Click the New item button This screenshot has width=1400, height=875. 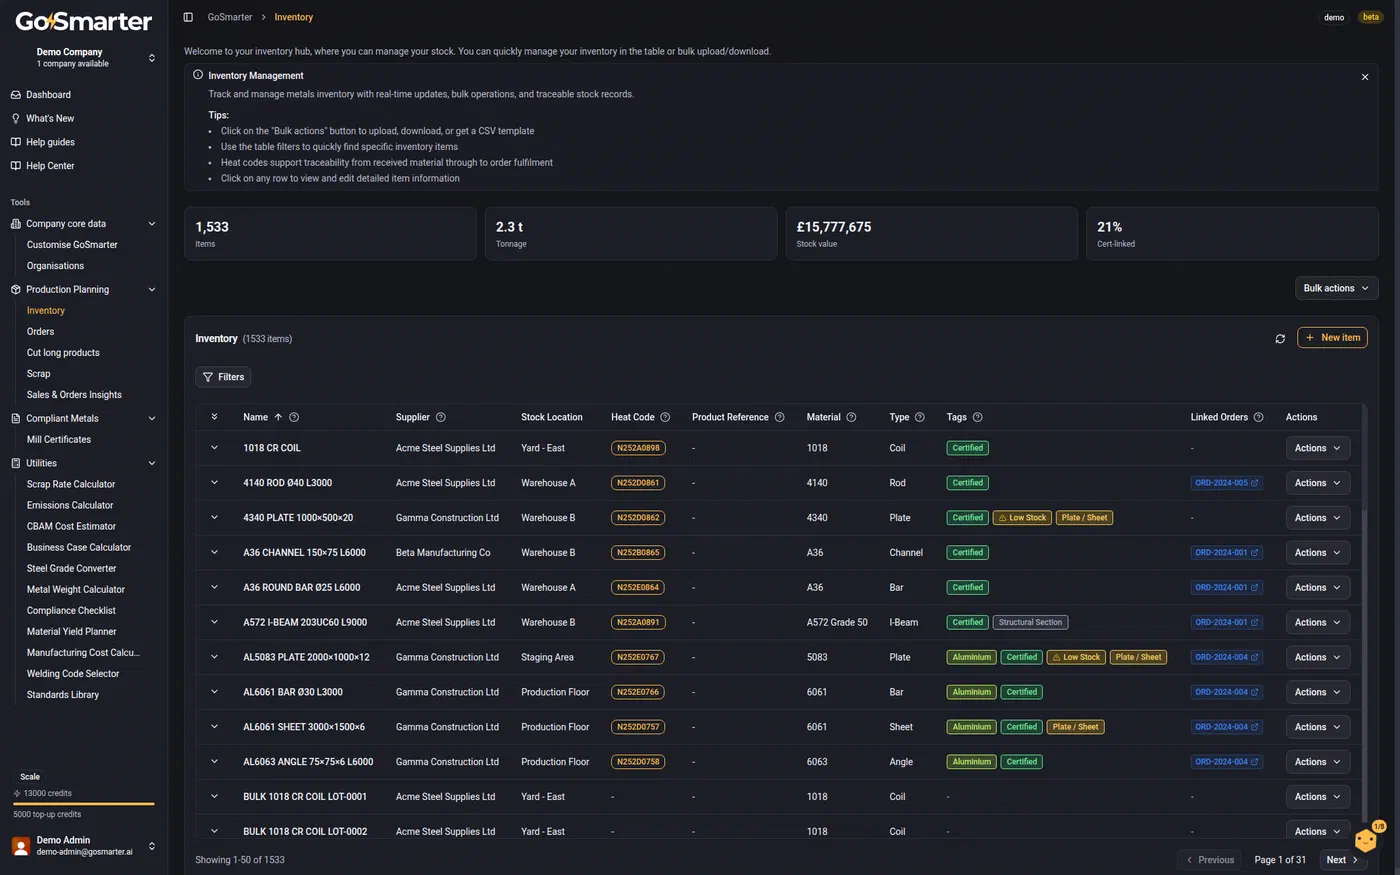click(1332, 338)
